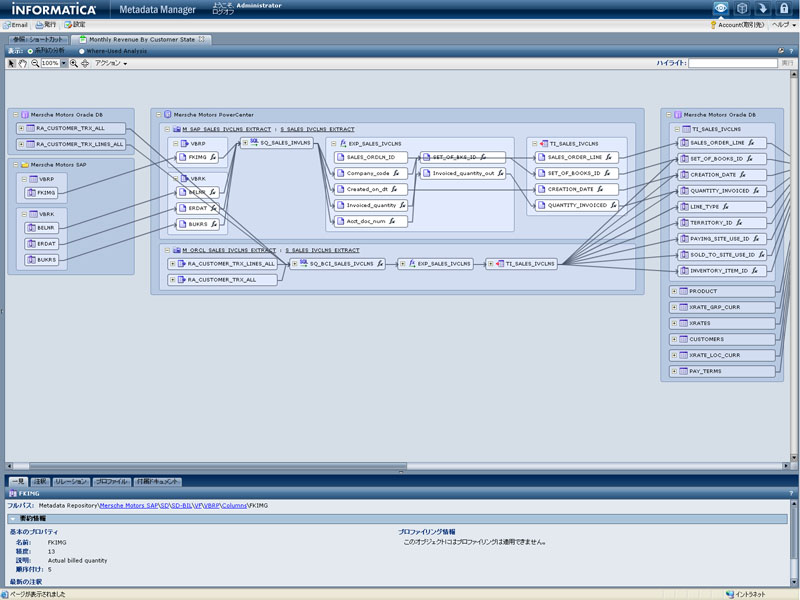This screenshot has width=800, height=600.
Task: Open the padlock Permissions icon
Action: (x=784, y=8)
